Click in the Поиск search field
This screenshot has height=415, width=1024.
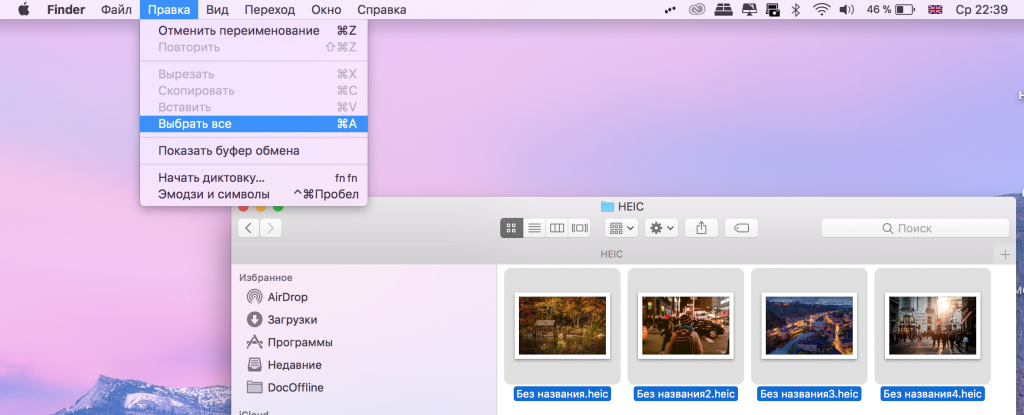click(x=914, y=228)
